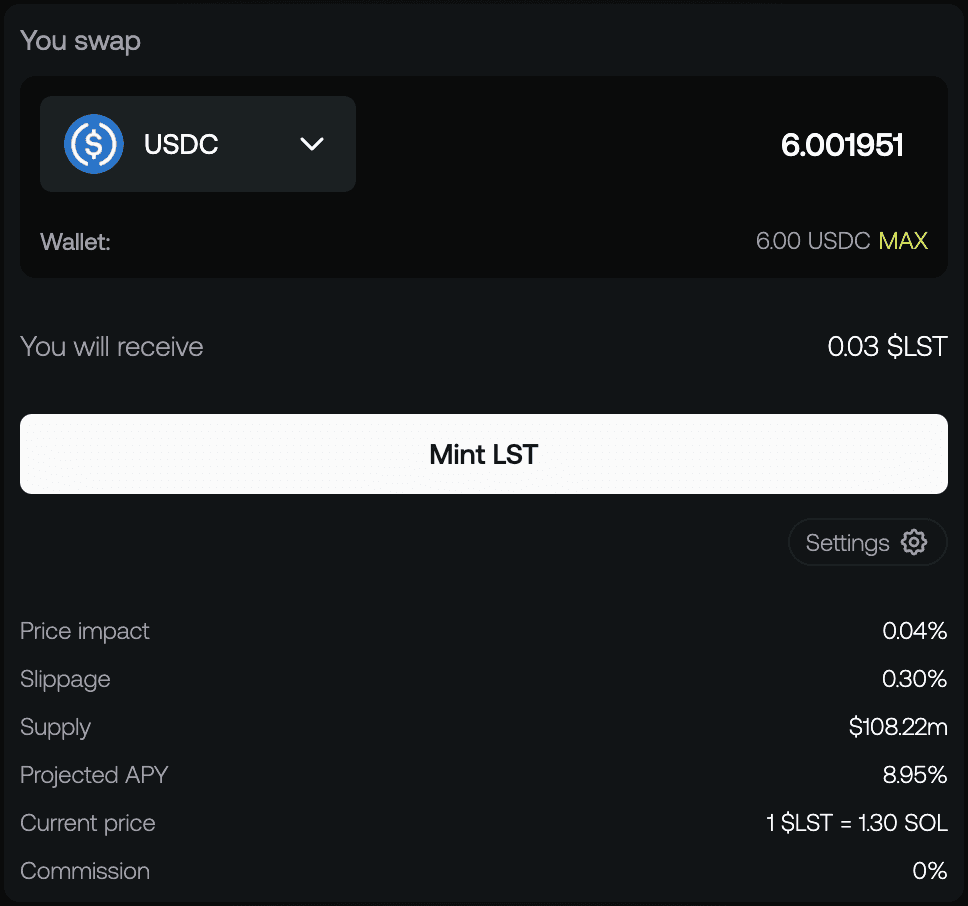Click MAX to use full wallet balance
Image resolution: width=968 pixels, height=906 pixels.
(903, 241)
